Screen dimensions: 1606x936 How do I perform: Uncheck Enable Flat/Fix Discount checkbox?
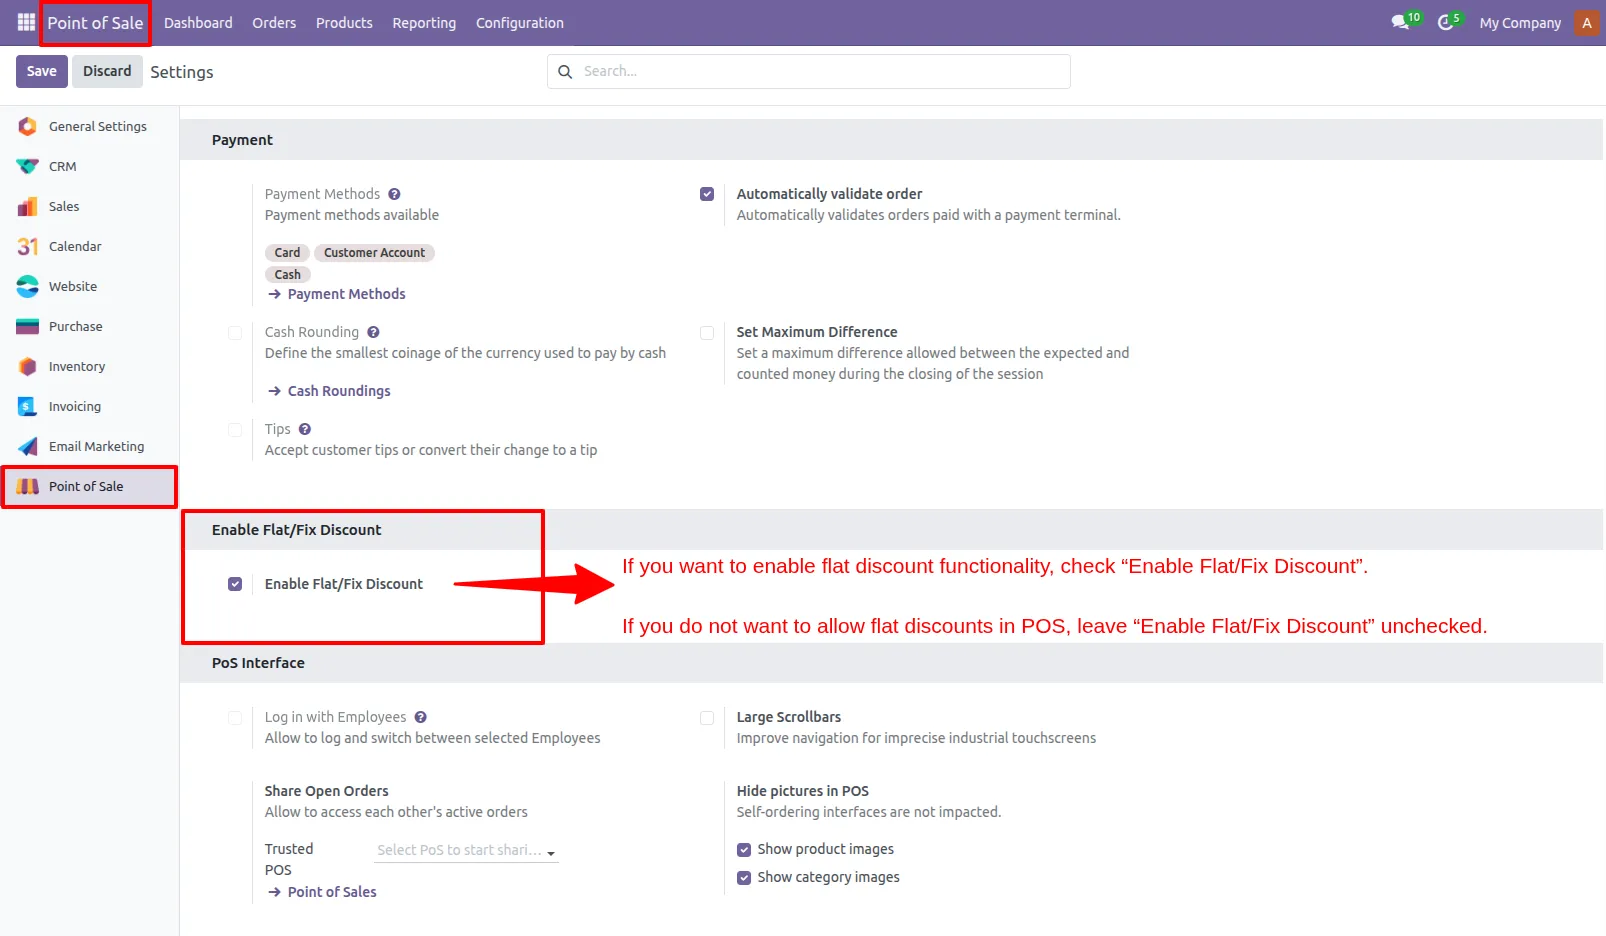pyautogui.click(x=235, y=584)
